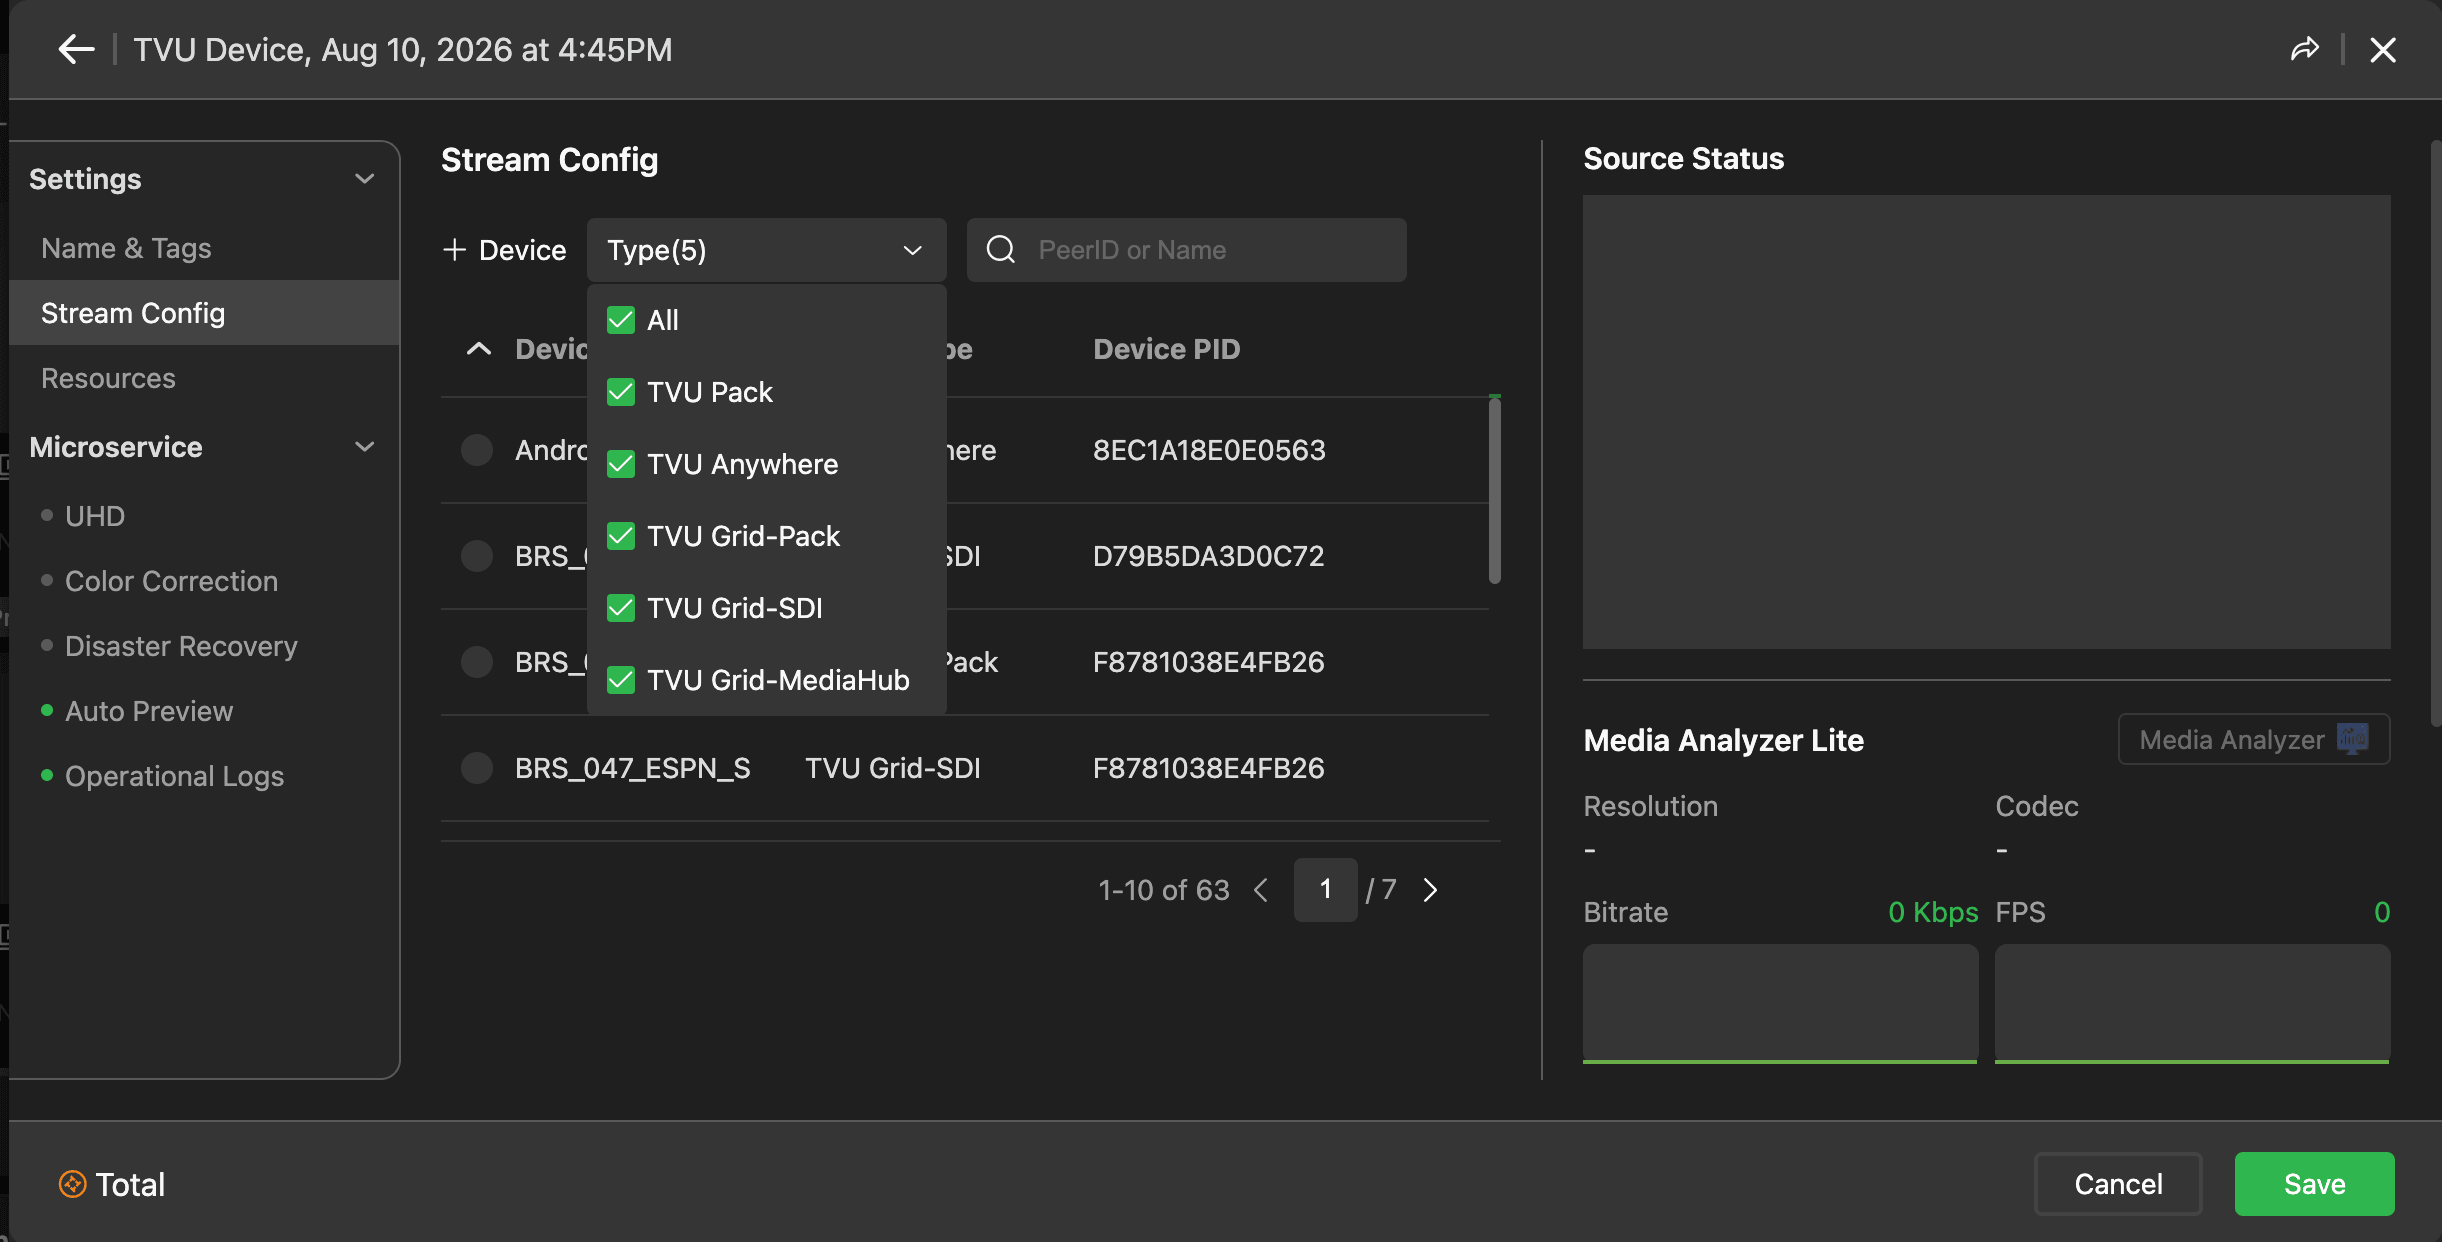Select radio for BRS_047_ESPN_S row
The image size is (2442, 1242).
coord(477,768)
